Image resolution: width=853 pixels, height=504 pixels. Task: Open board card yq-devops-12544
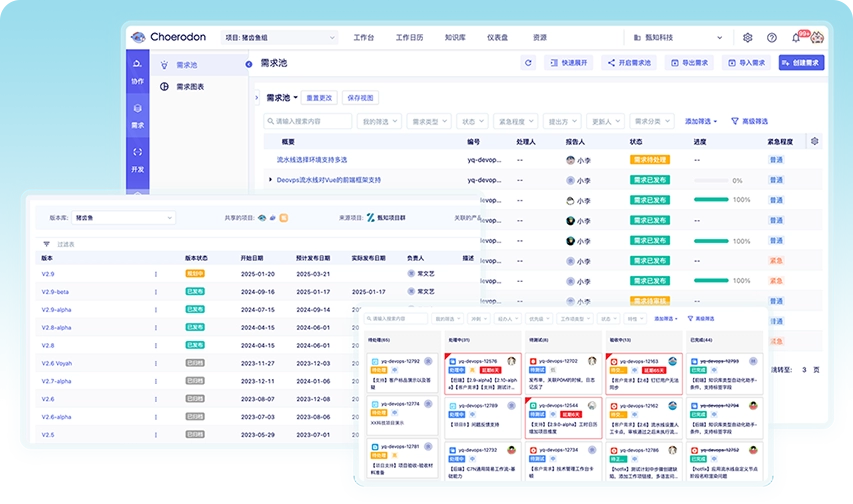click(x=563, y=417)
